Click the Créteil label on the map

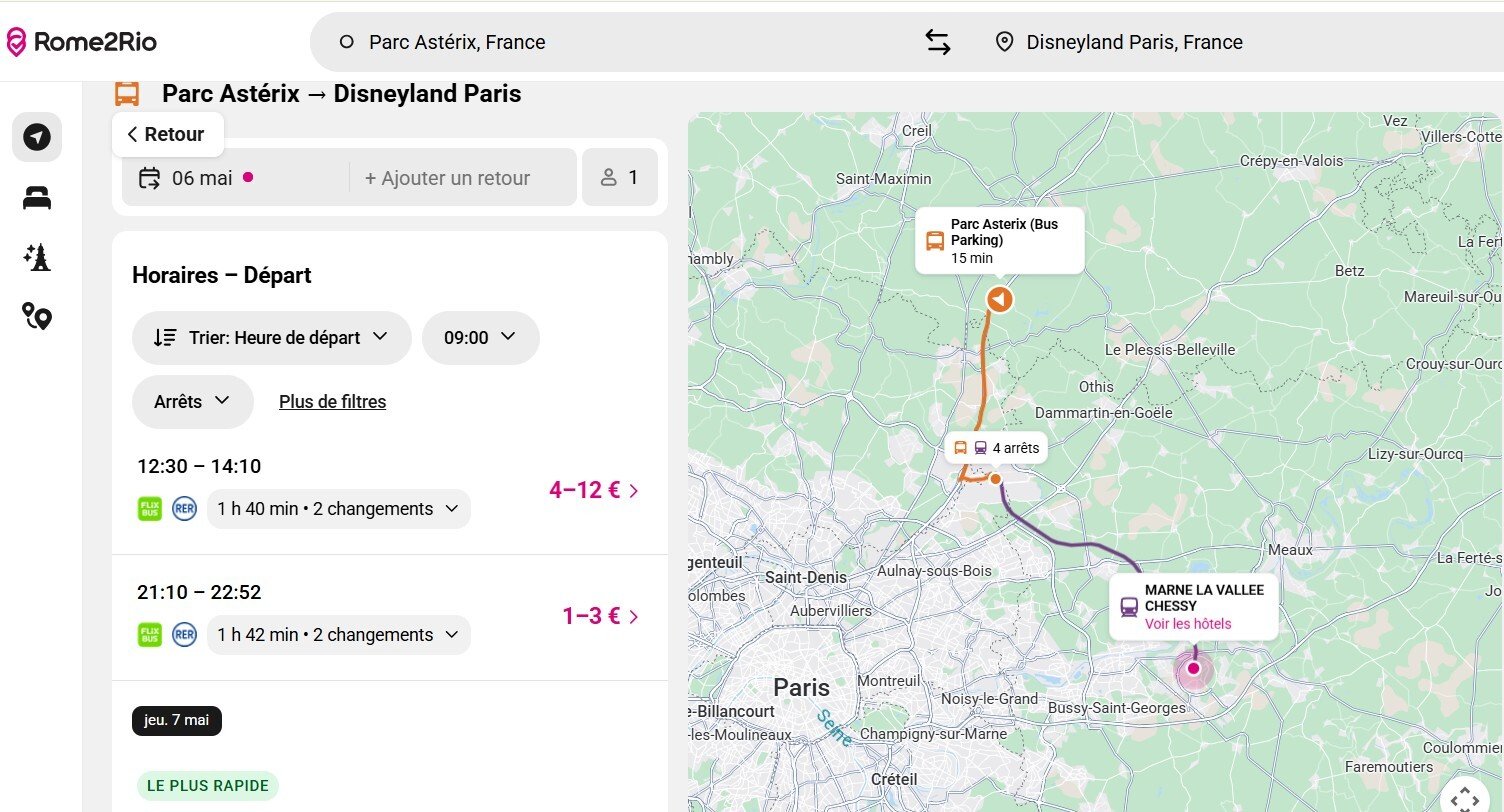click(x=894, y=779)
